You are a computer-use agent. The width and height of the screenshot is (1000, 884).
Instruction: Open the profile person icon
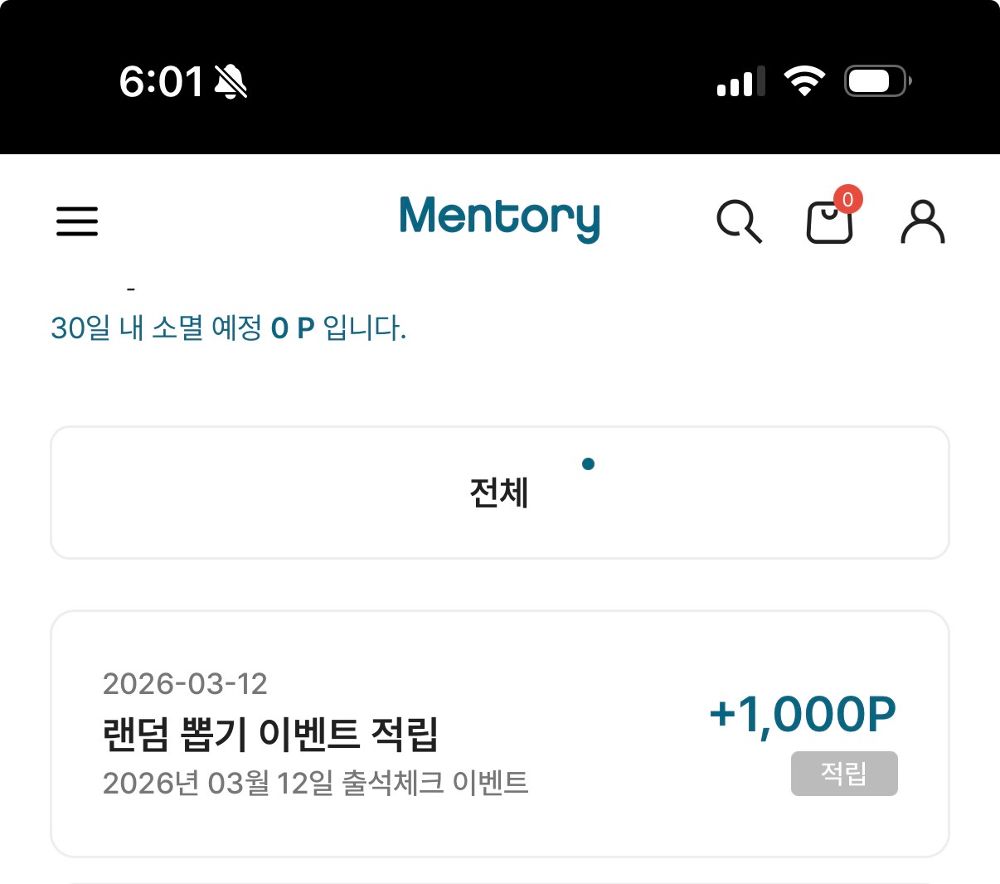point(922,222)
